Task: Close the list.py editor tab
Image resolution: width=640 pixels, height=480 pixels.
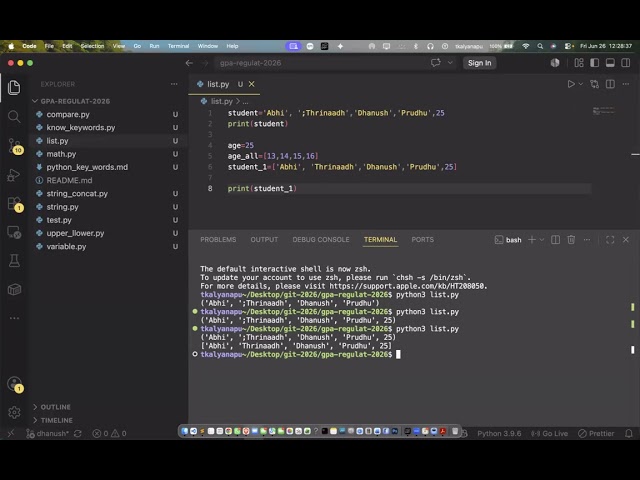Action: click(x=252, y=84)
